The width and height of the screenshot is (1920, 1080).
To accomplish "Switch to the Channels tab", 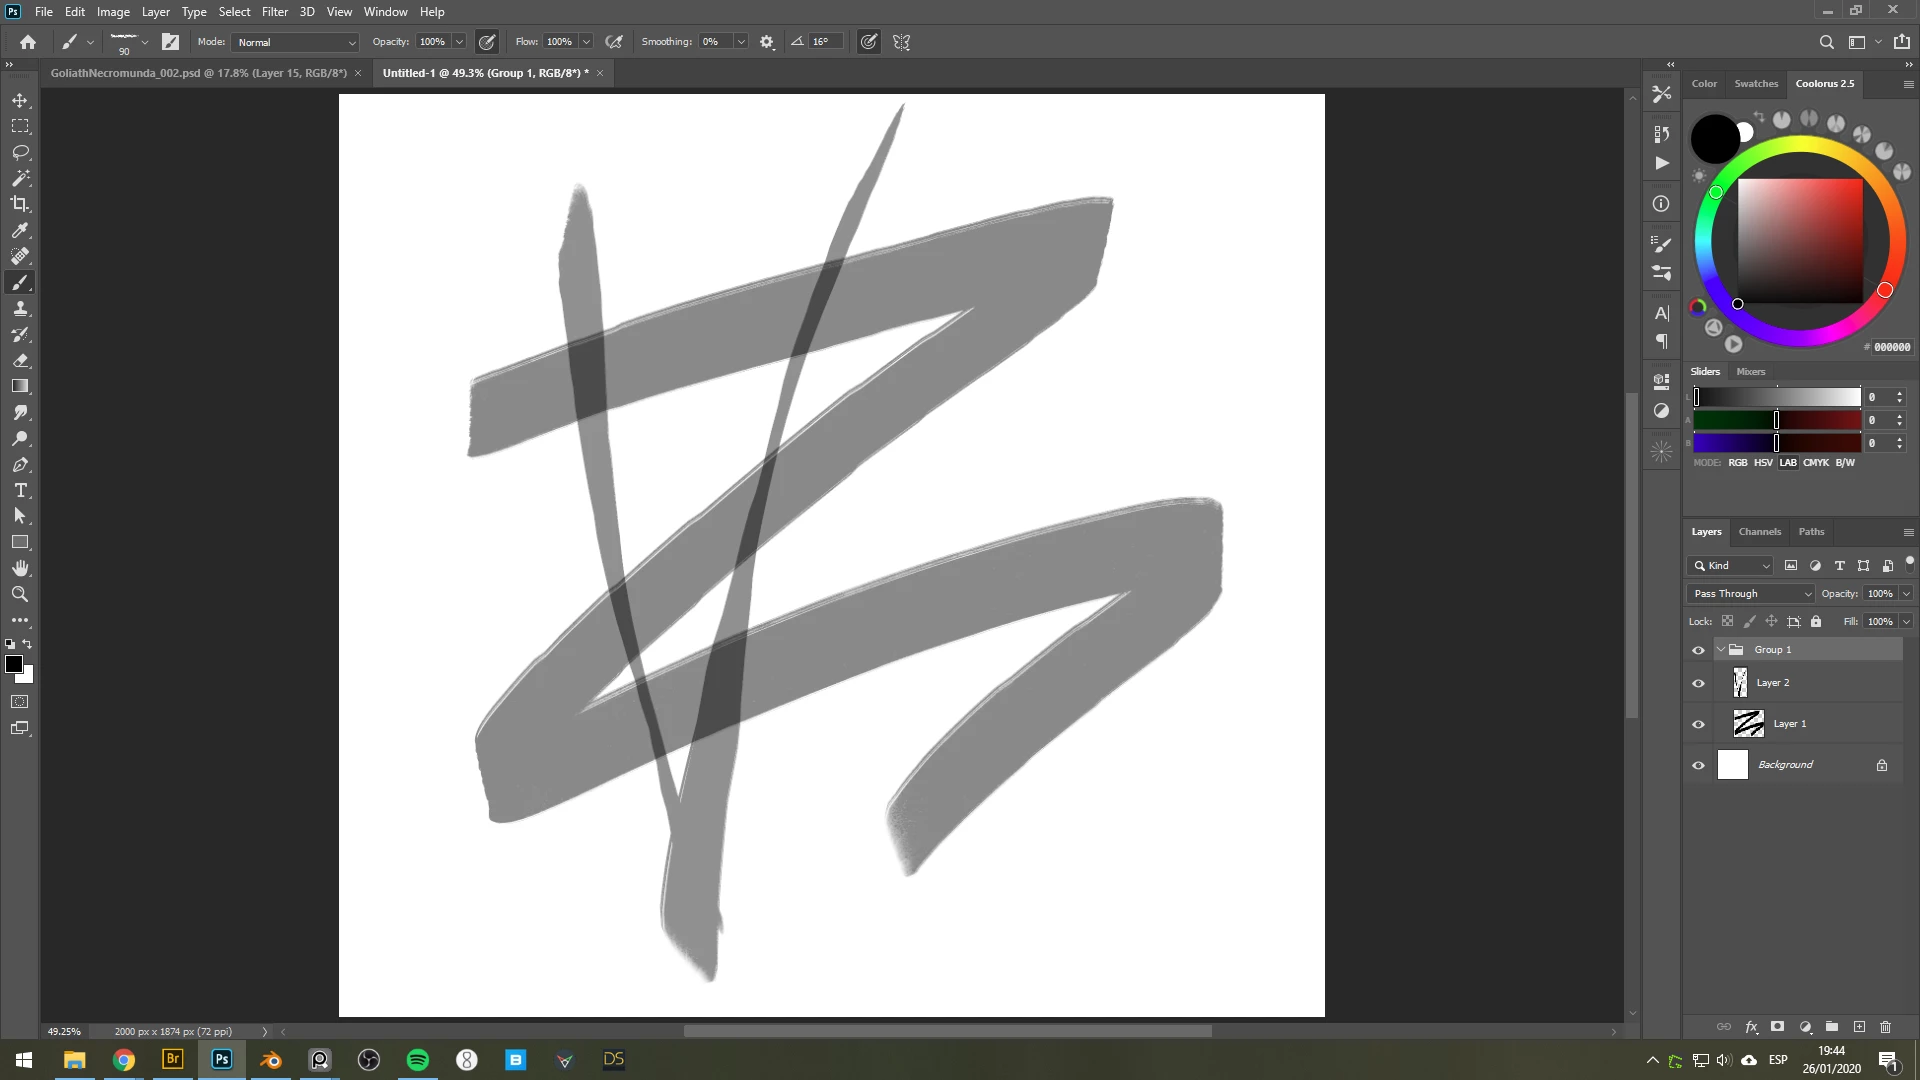I will point(1759,532).
